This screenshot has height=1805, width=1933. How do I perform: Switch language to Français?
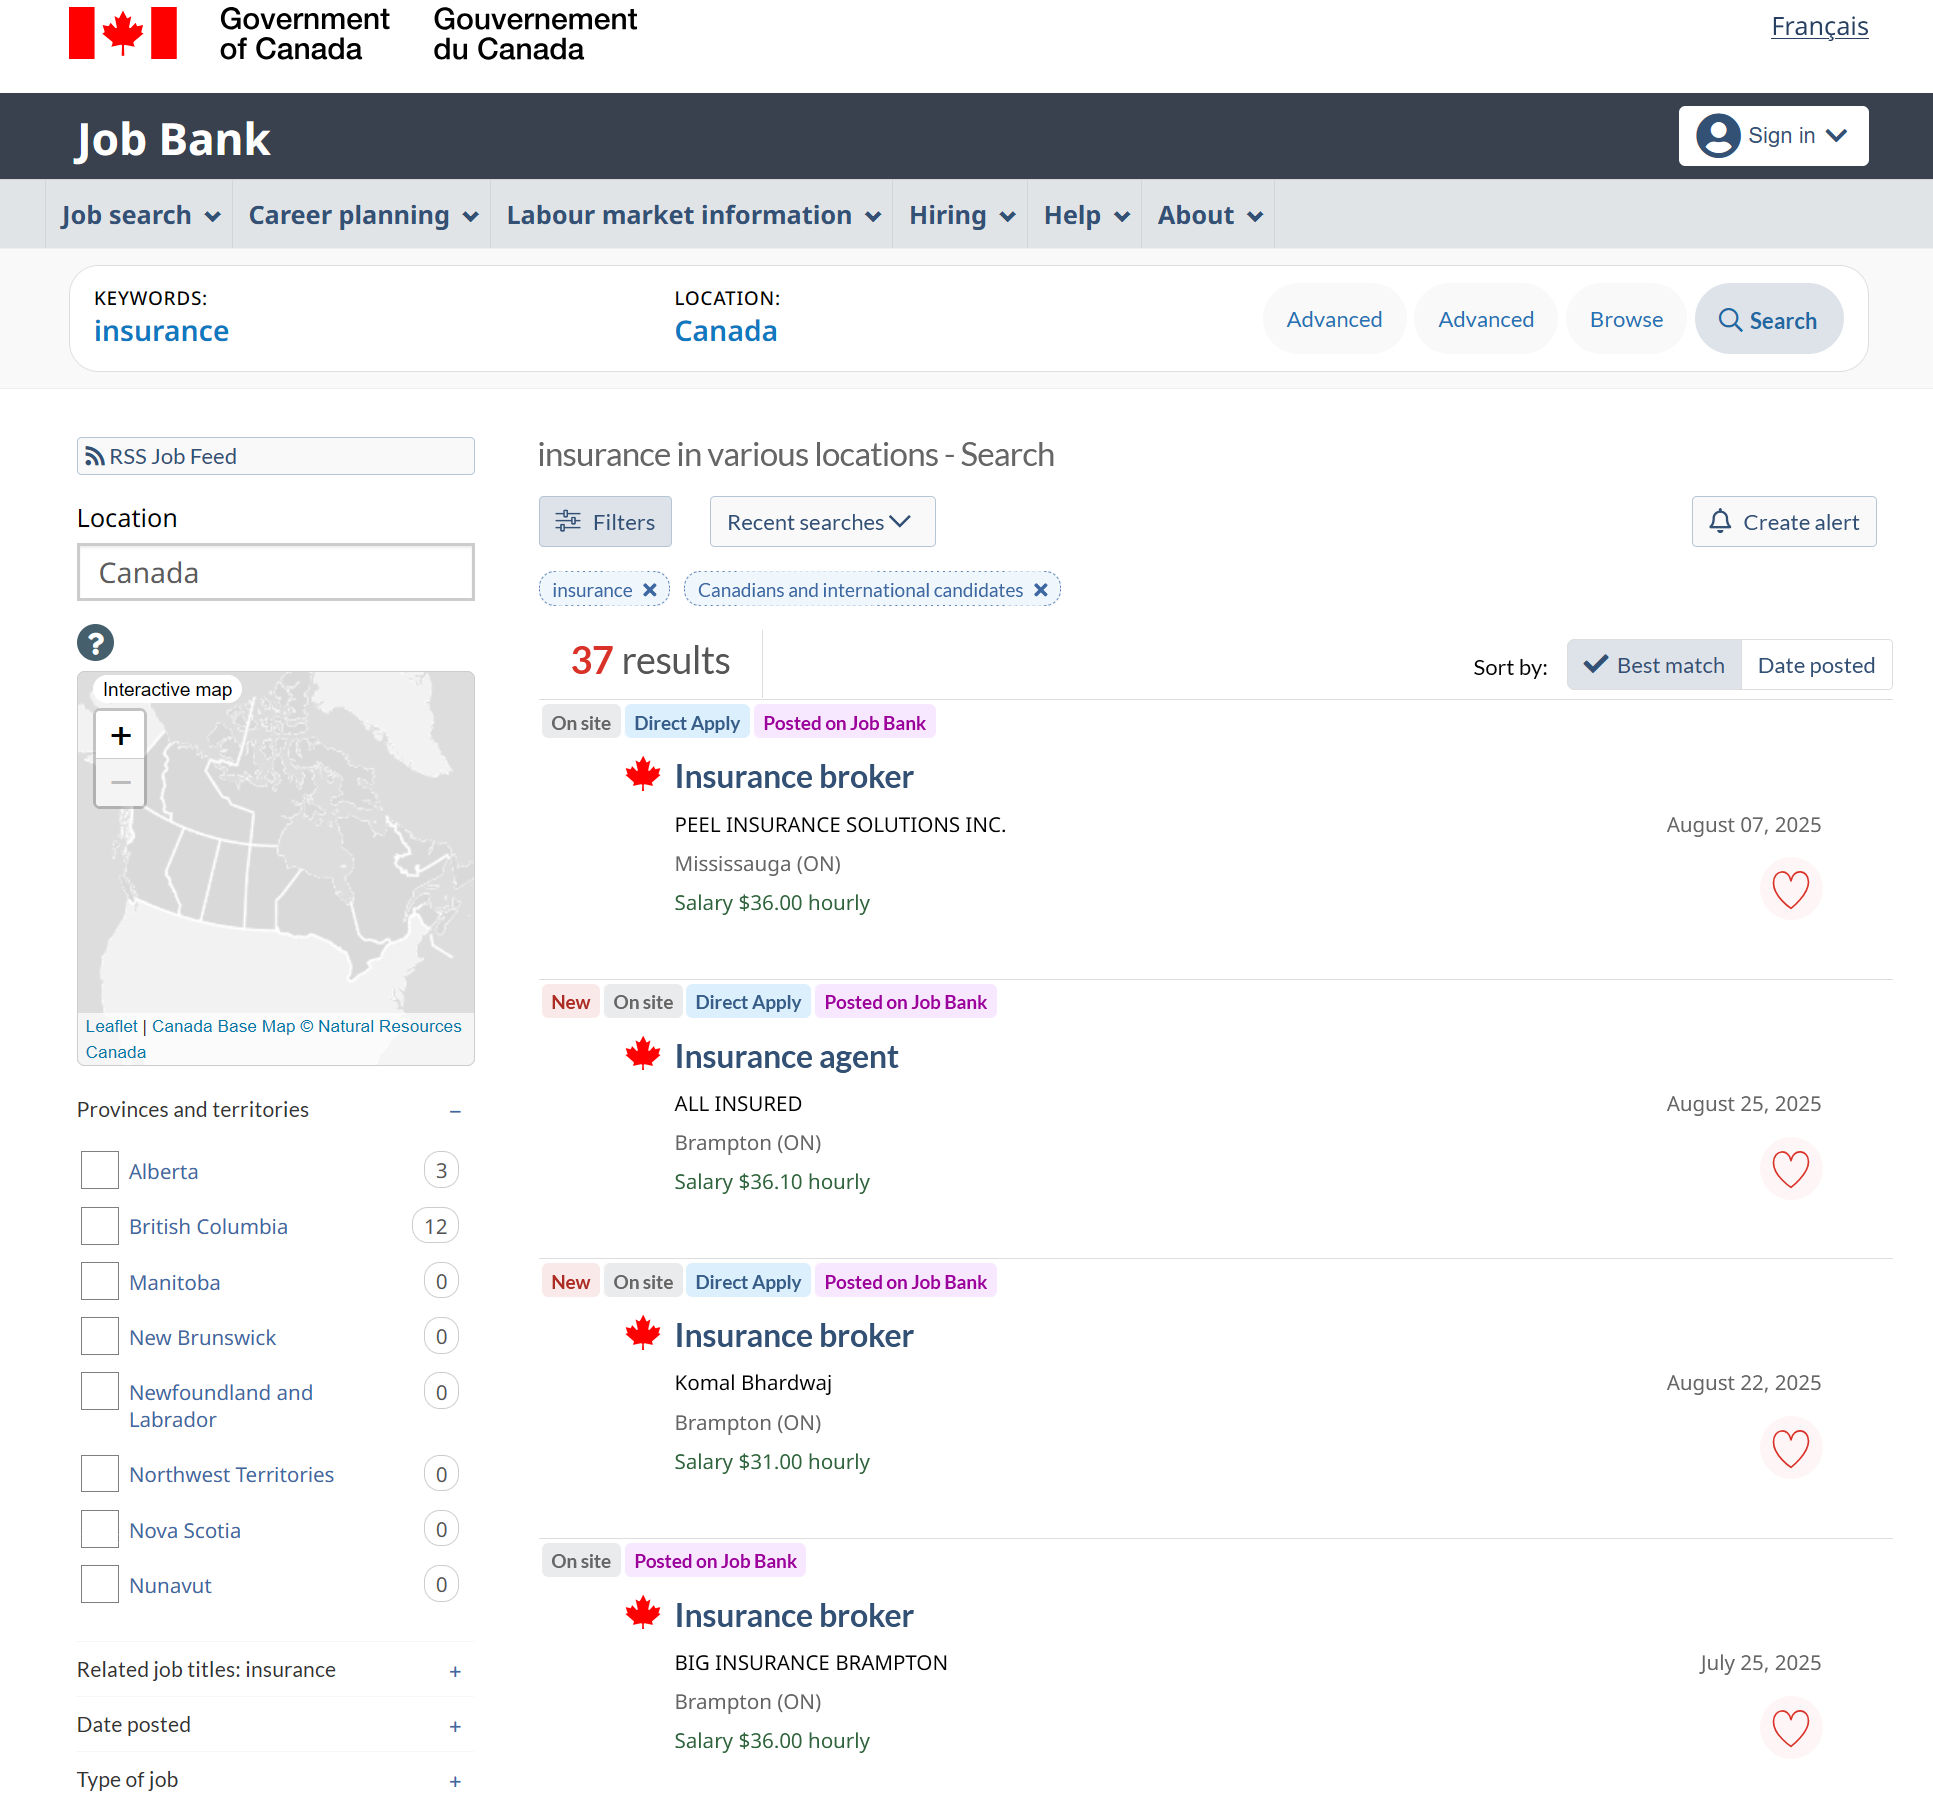[1819, 27]
